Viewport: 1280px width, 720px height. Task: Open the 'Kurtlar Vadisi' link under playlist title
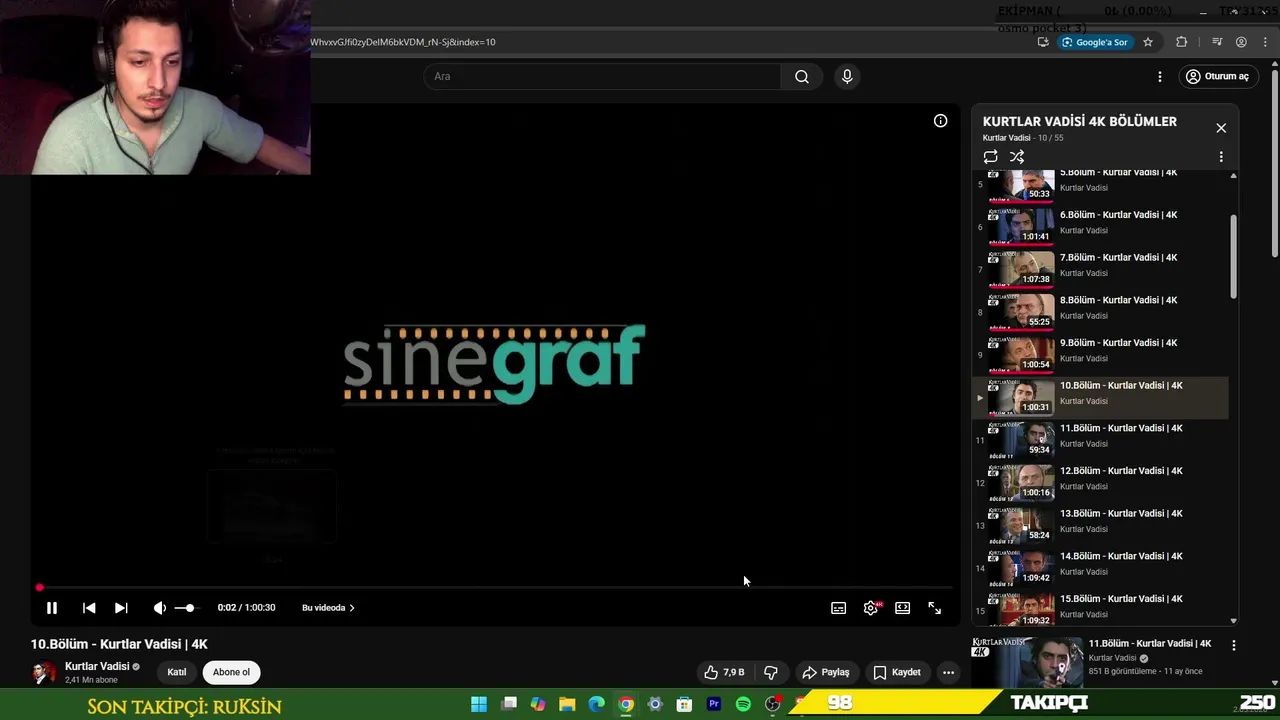point(1006,138)
